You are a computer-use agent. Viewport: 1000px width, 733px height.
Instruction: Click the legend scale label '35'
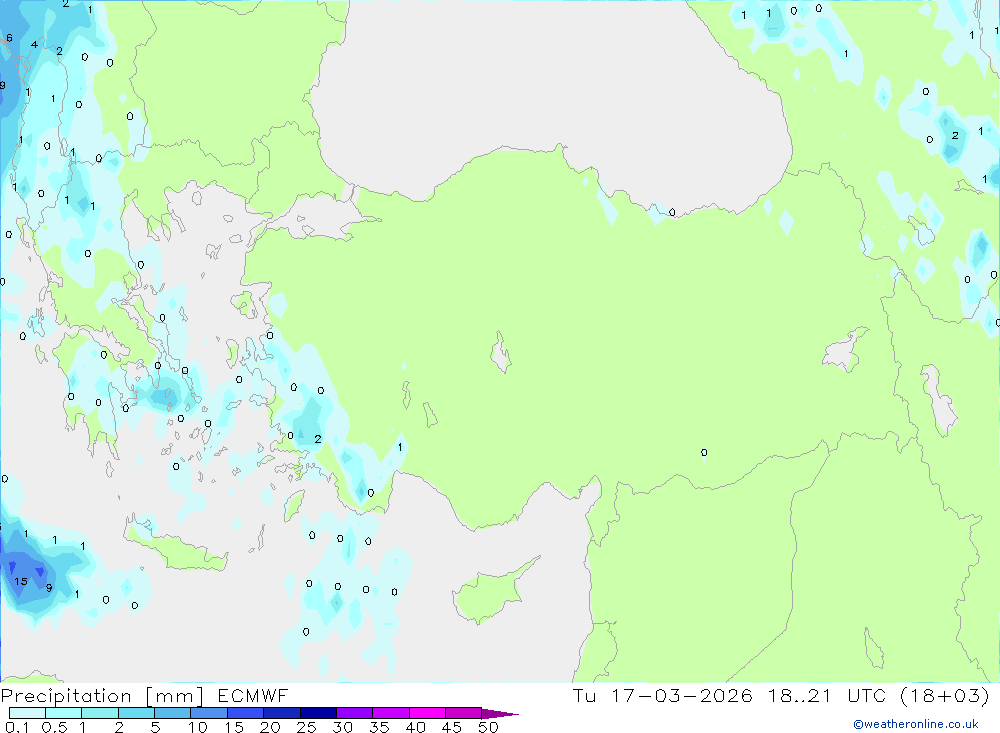tap(379, 727)
